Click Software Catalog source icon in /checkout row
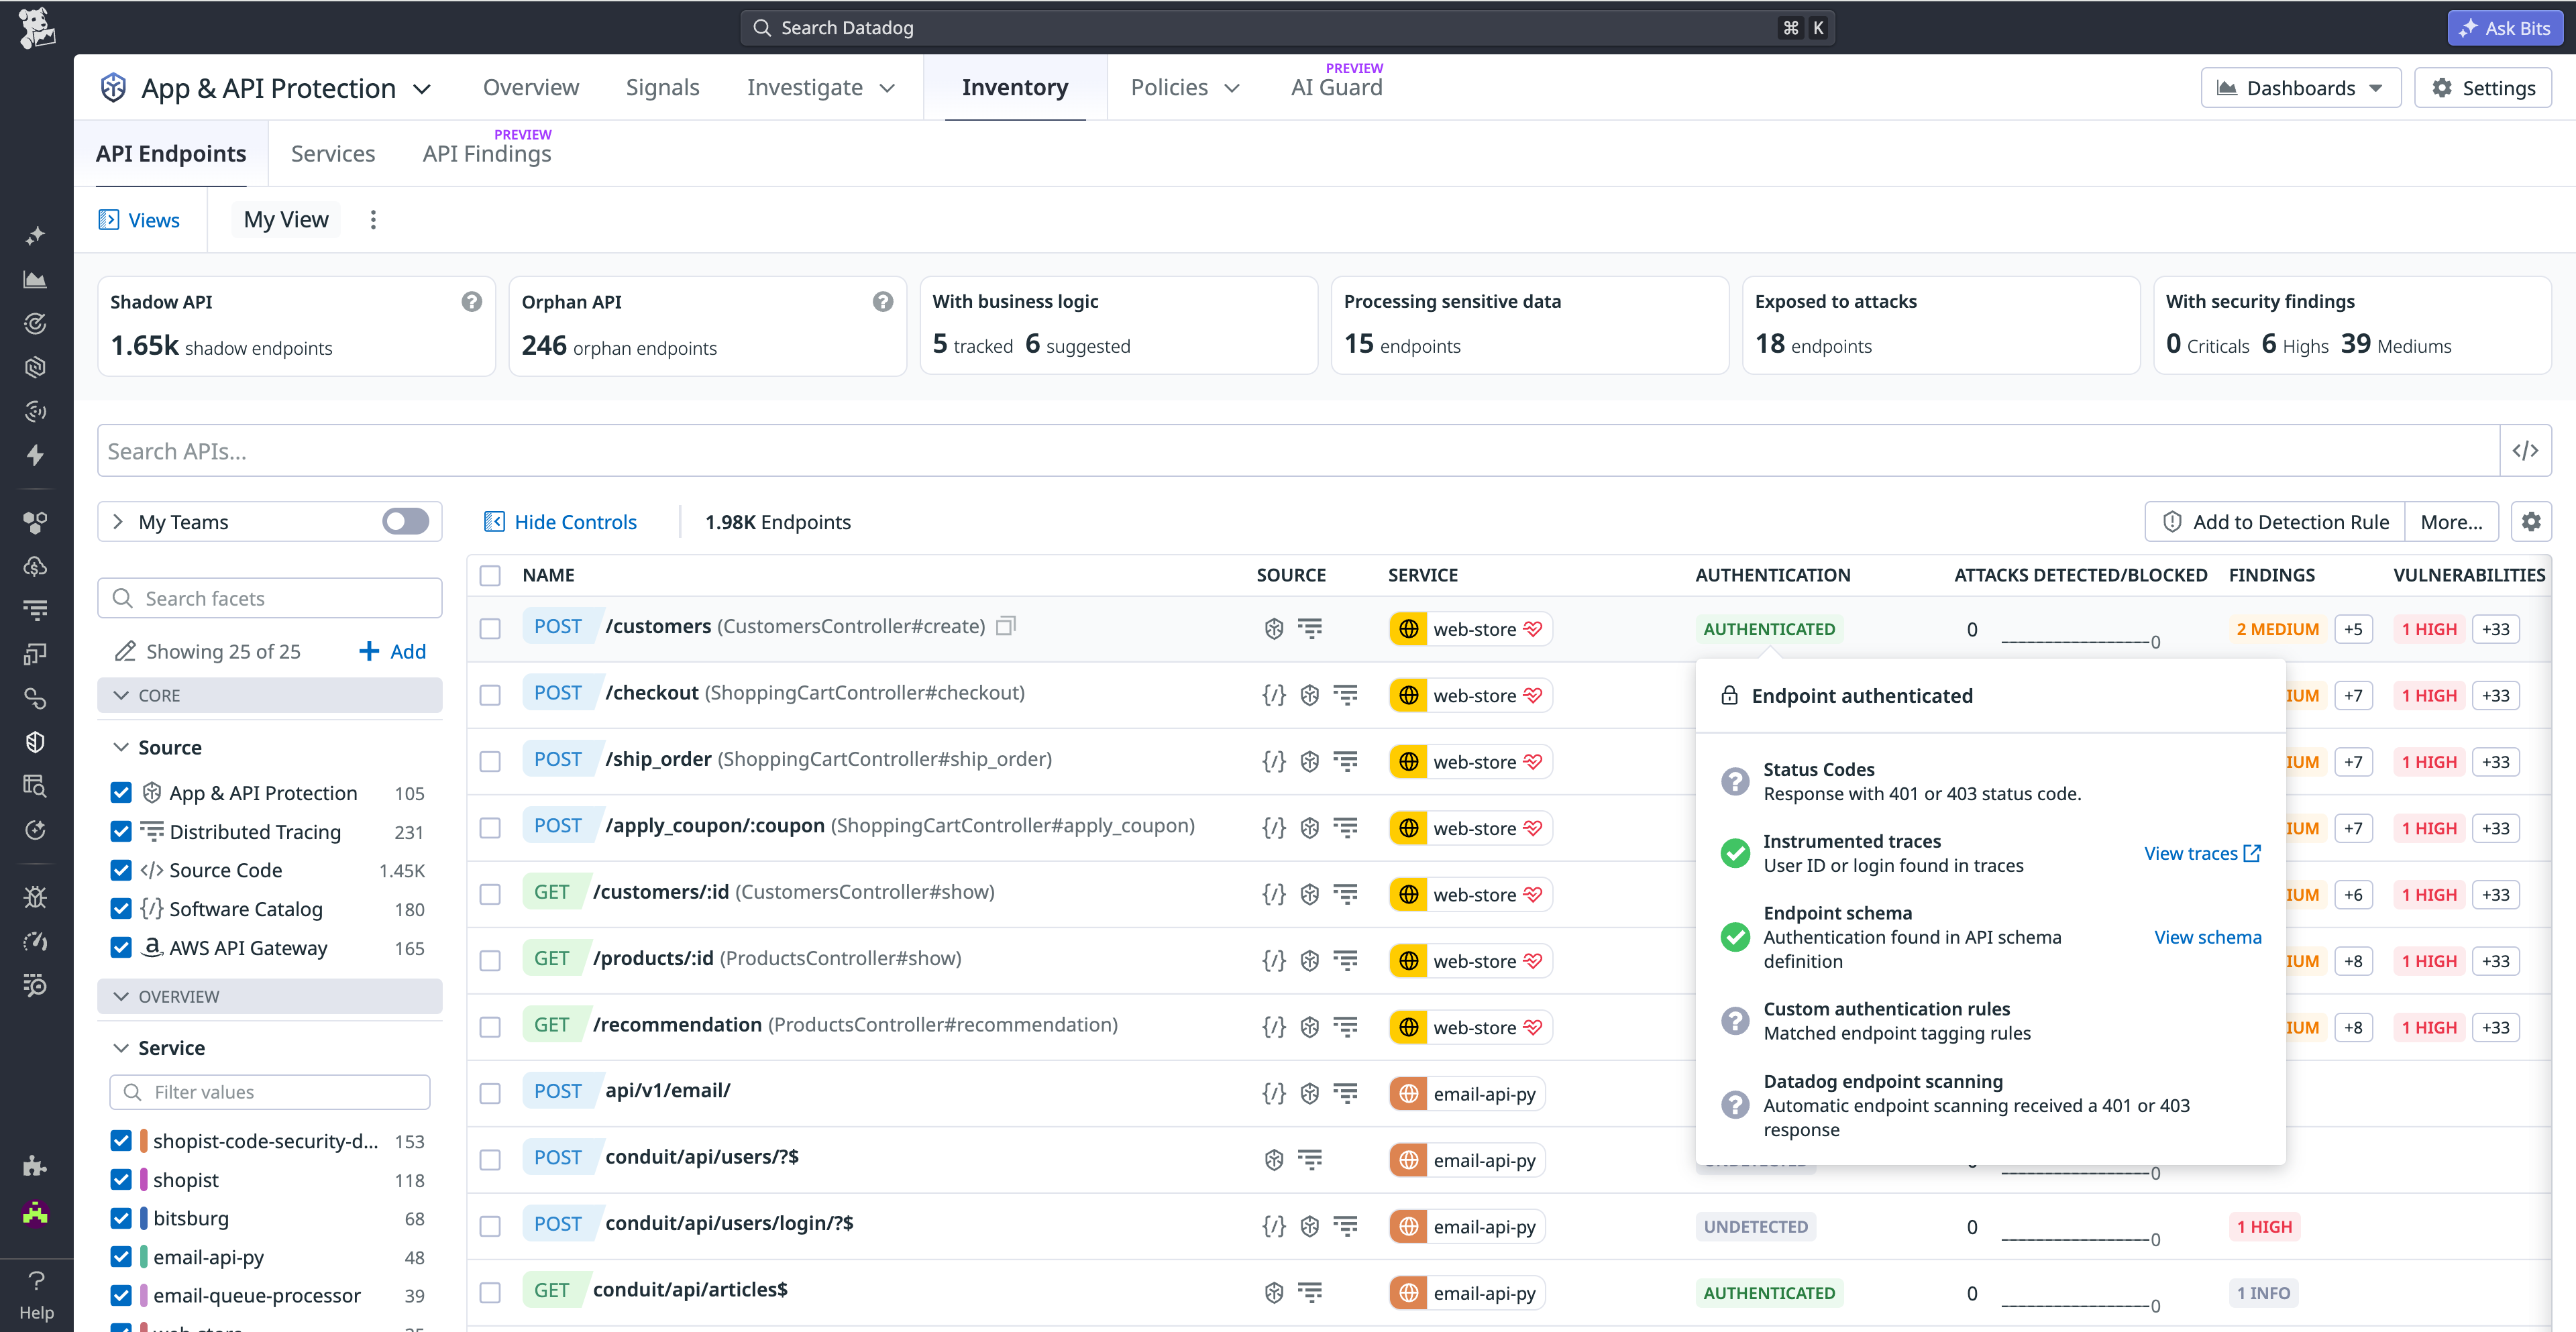This screenshot has height=1332, width=2576. 1273,694
